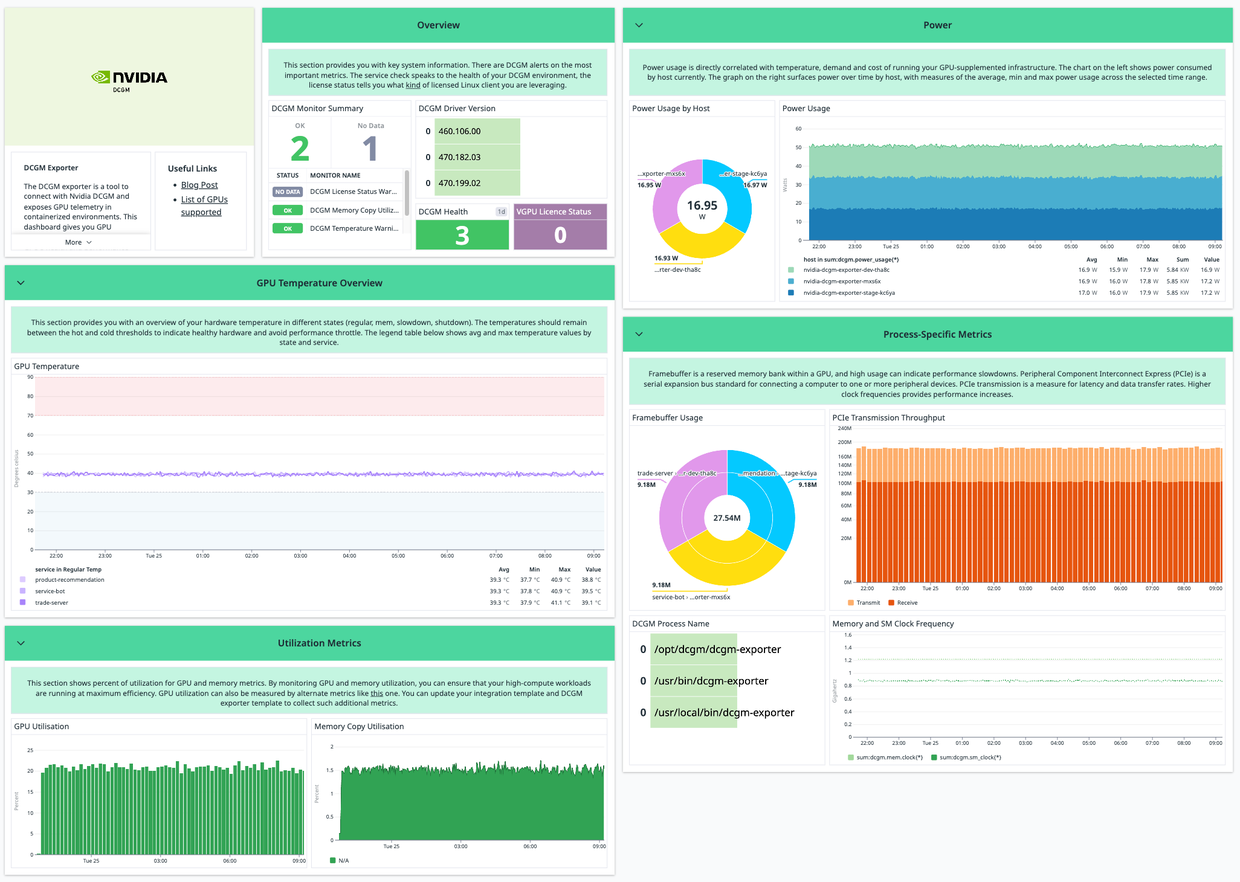Collapse the Utilization Metrics section chevron
The image size is (1240, 882).
coord(21,643)
